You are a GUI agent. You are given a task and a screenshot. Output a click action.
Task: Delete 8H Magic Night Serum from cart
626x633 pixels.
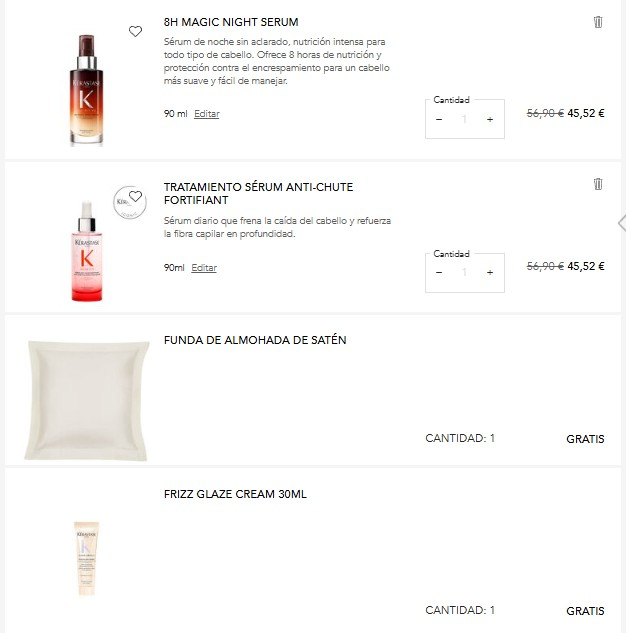coord(598,22)
